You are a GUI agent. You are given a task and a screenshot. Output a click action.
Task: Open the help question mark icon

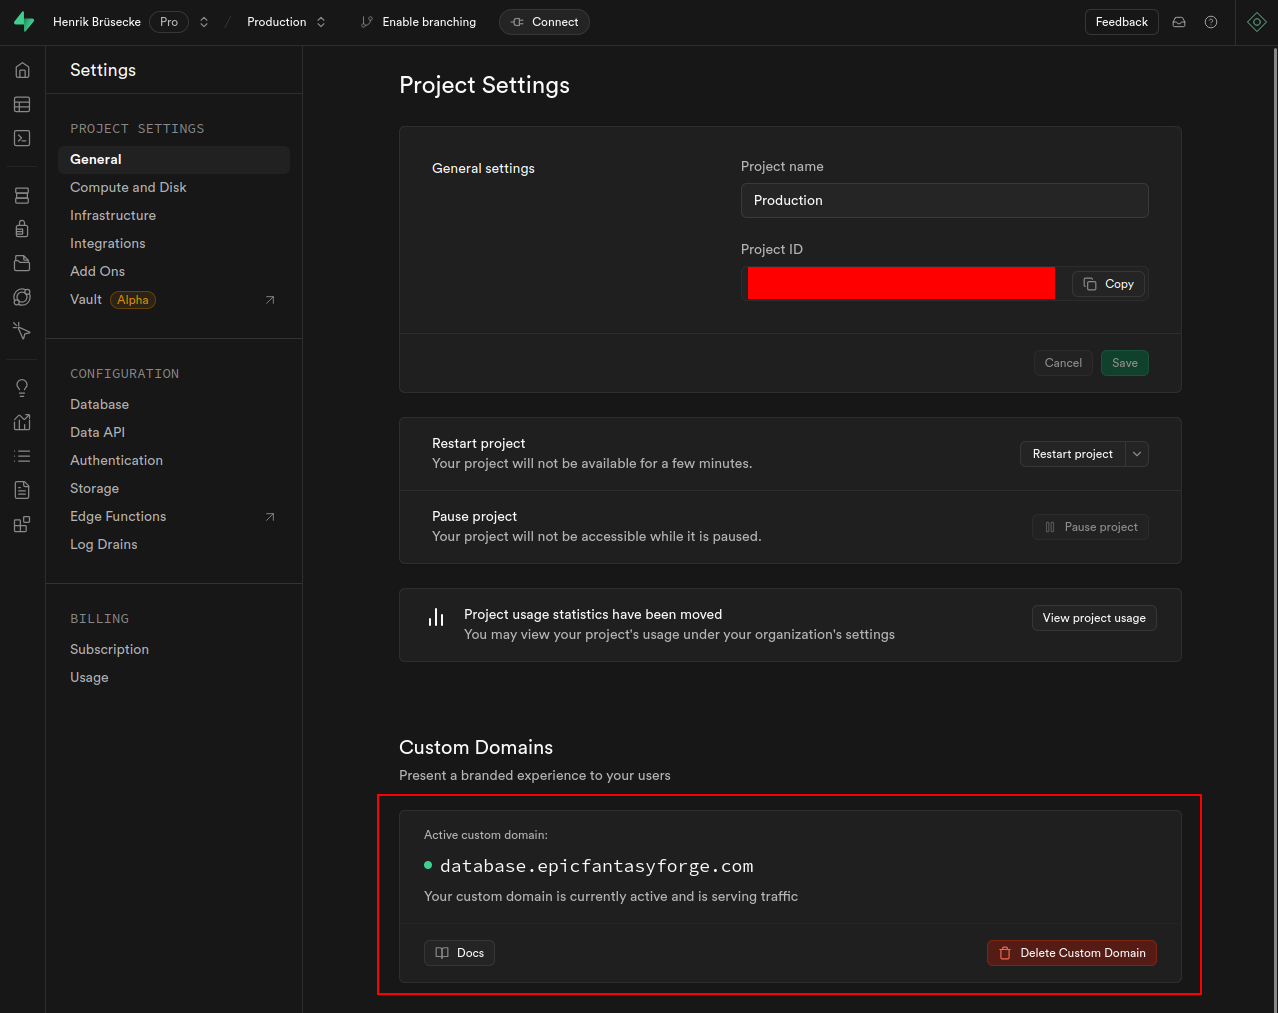(1211, 22)
